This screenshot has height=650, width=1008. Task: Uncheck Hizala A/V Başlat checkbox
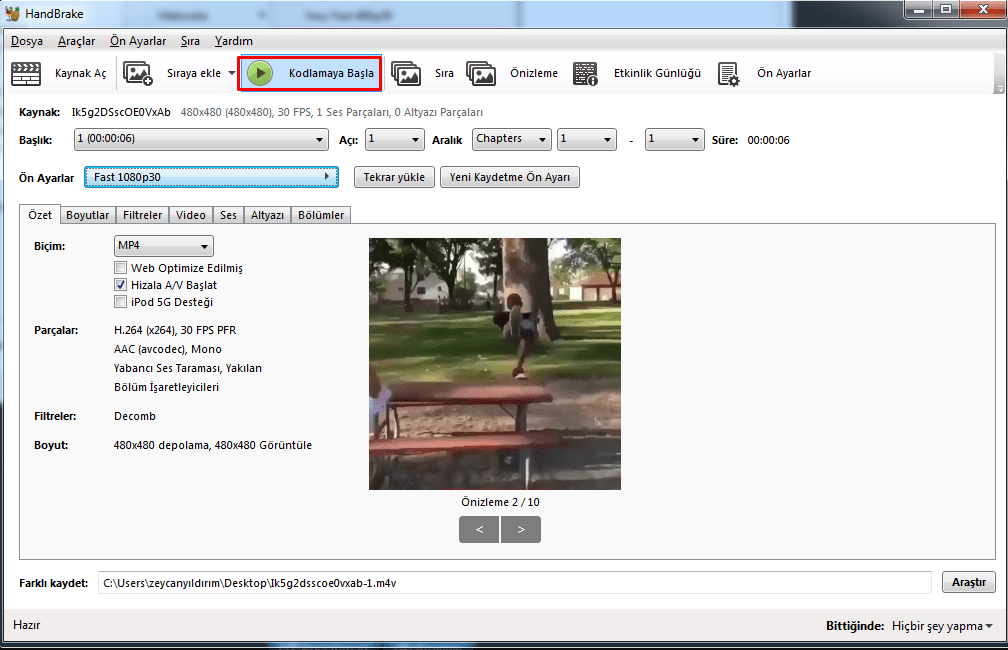point(120,284)
